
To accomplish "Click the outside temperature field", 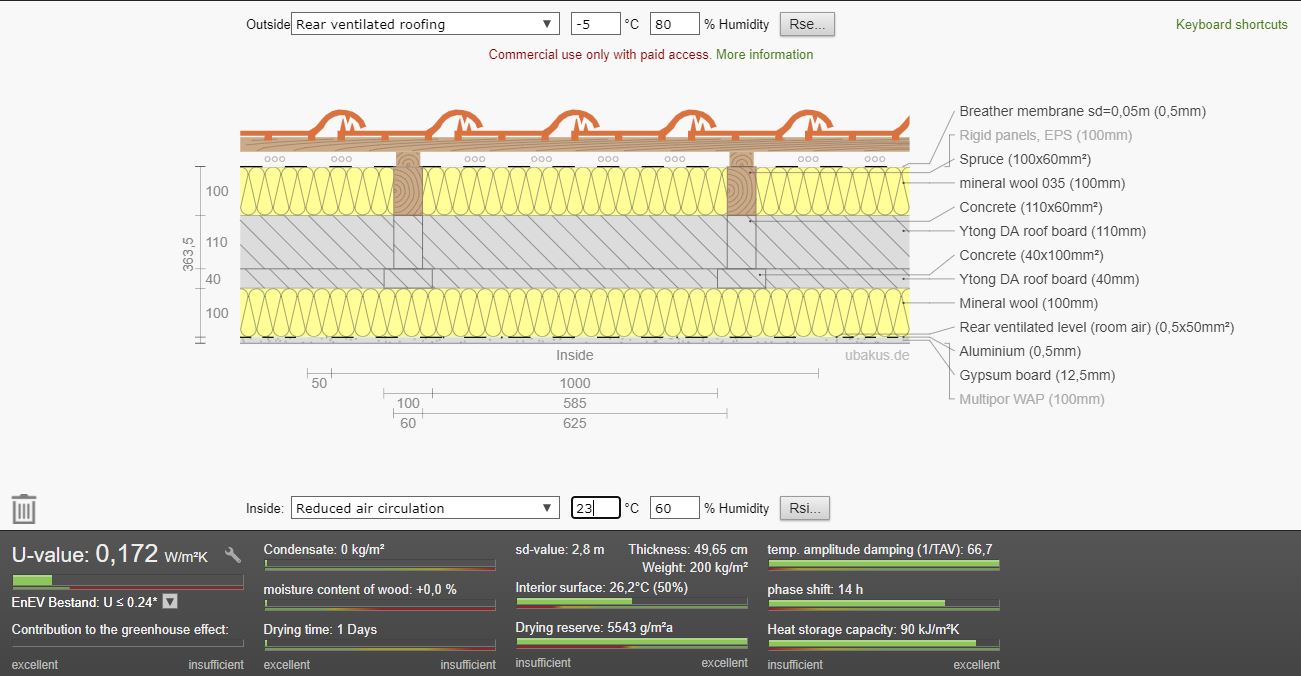I will [x=595, y=24].
